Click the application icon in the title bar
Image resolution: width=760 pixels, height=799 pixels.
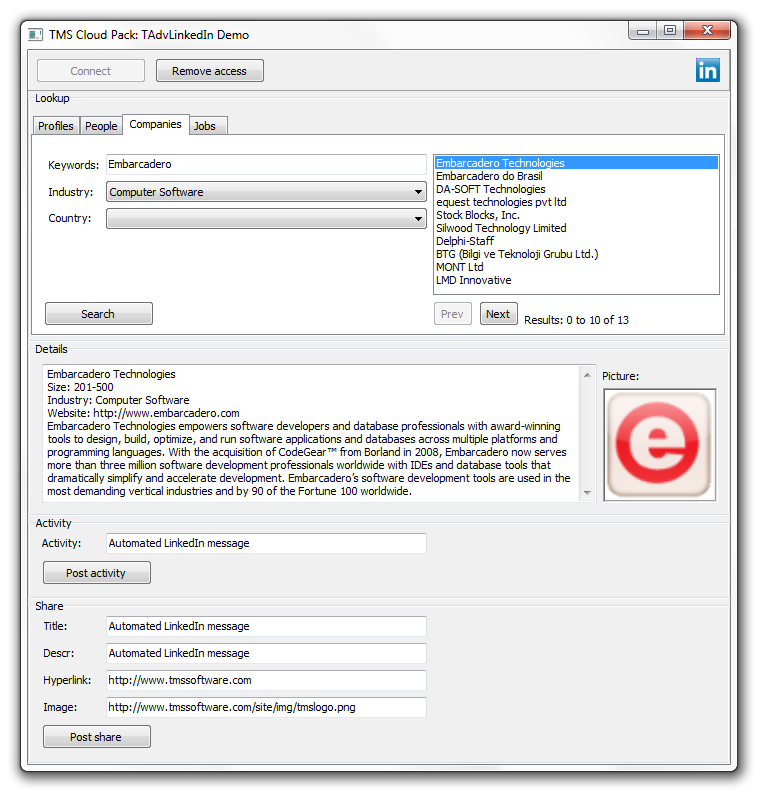(35, 35)
